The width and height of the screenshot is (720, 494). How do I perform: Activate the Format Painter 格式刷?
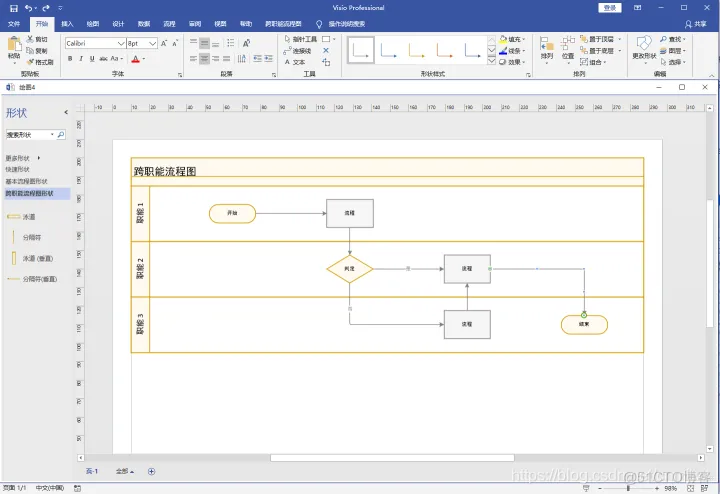click(40, 62)
